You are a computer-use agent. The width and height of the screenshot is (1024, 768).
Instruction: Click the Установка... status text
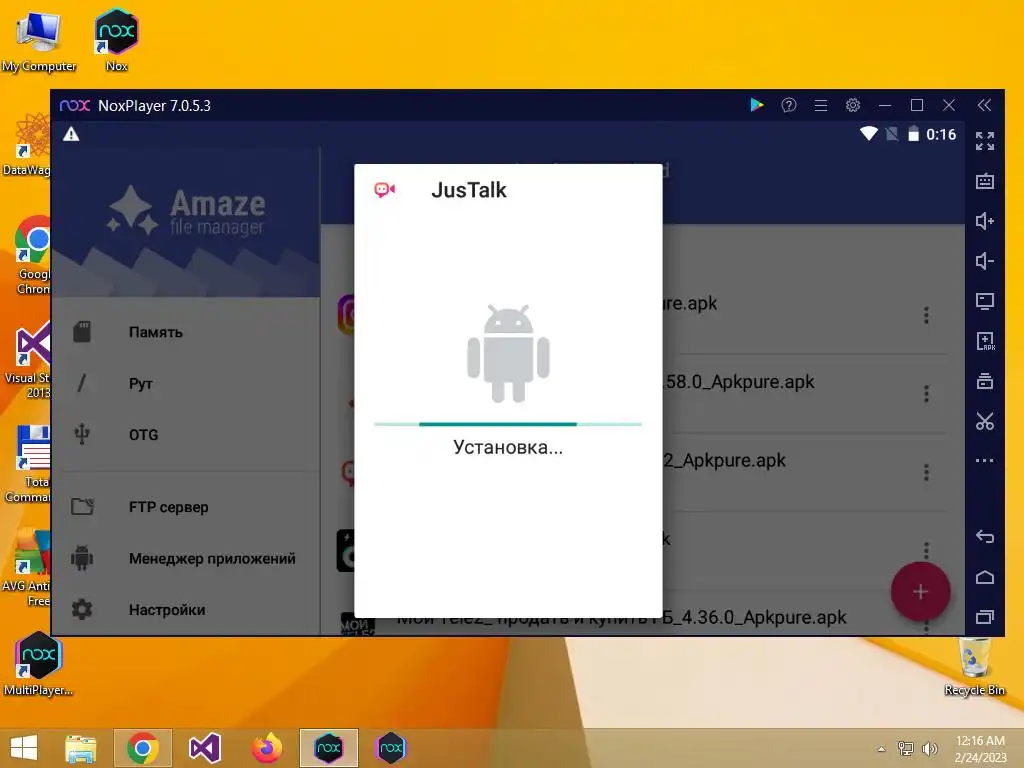pos(508,447)
